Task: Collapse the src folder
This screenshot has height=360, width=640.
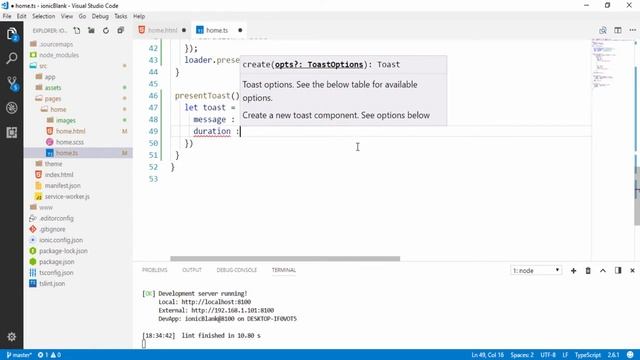Action: 43,66
